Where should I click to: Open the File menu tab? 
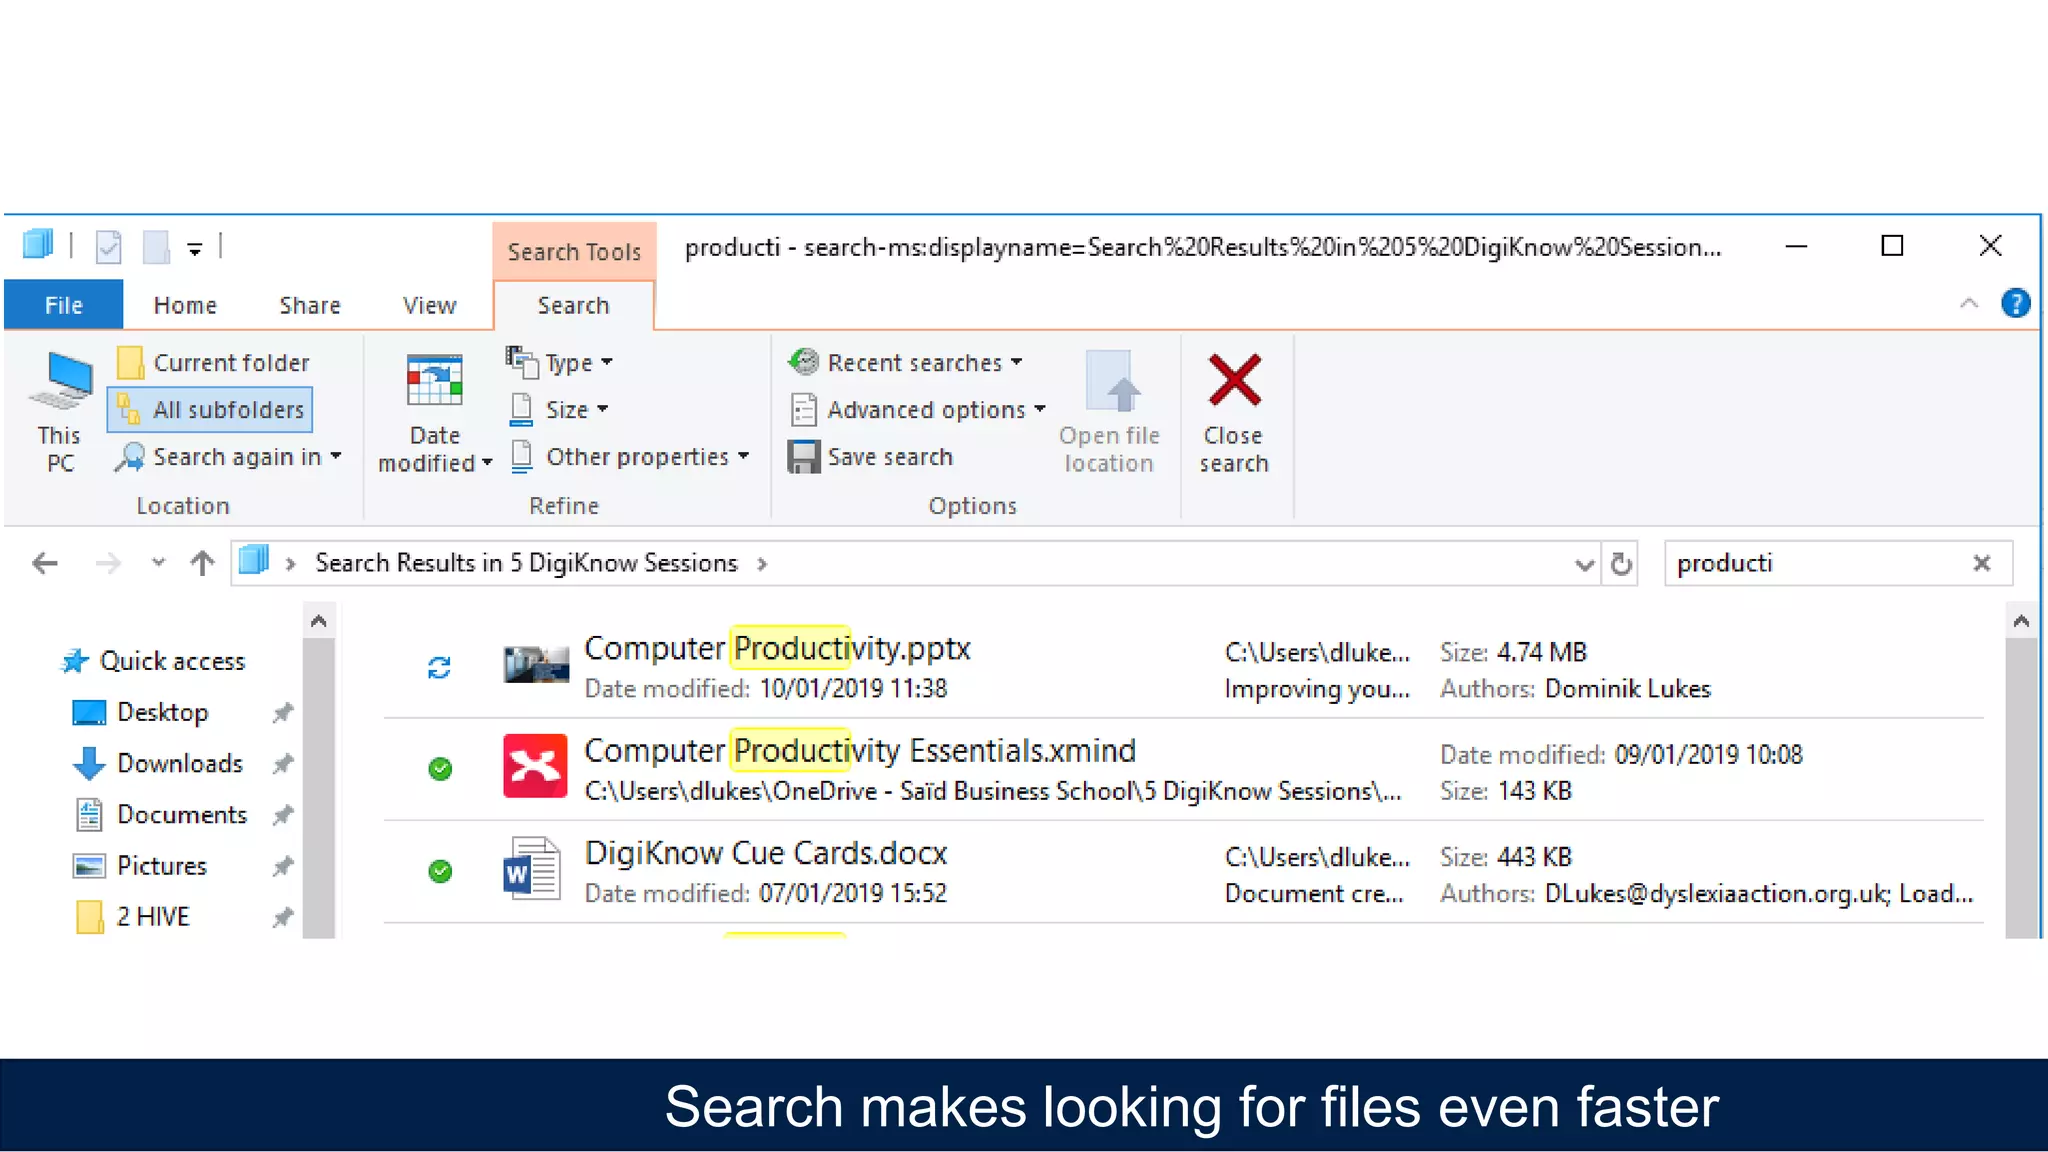click(63, 305)
